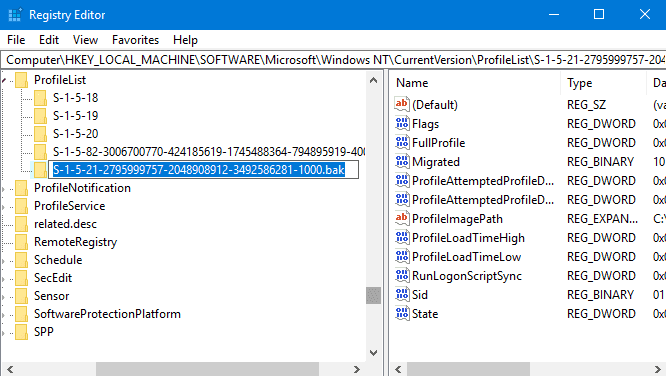The width and height of the screenshot is (666, 376).
Task: Select the ProfileImagePath string value icon
Action: [402, 218]
